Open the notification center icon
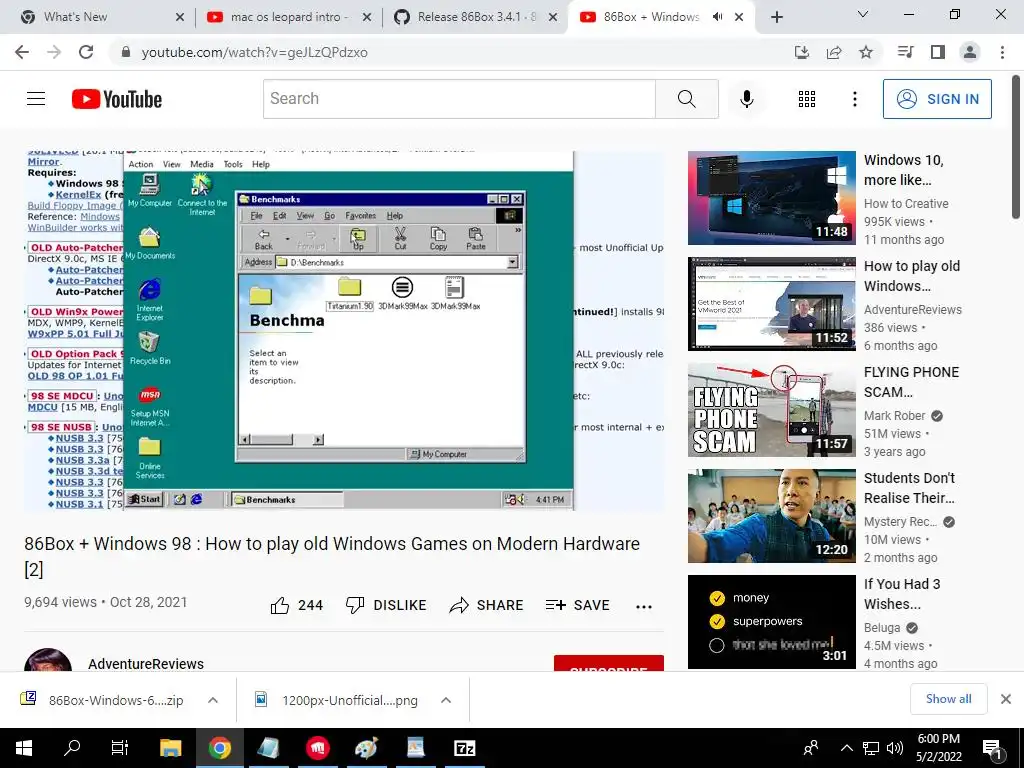 (x=993, y=748)
